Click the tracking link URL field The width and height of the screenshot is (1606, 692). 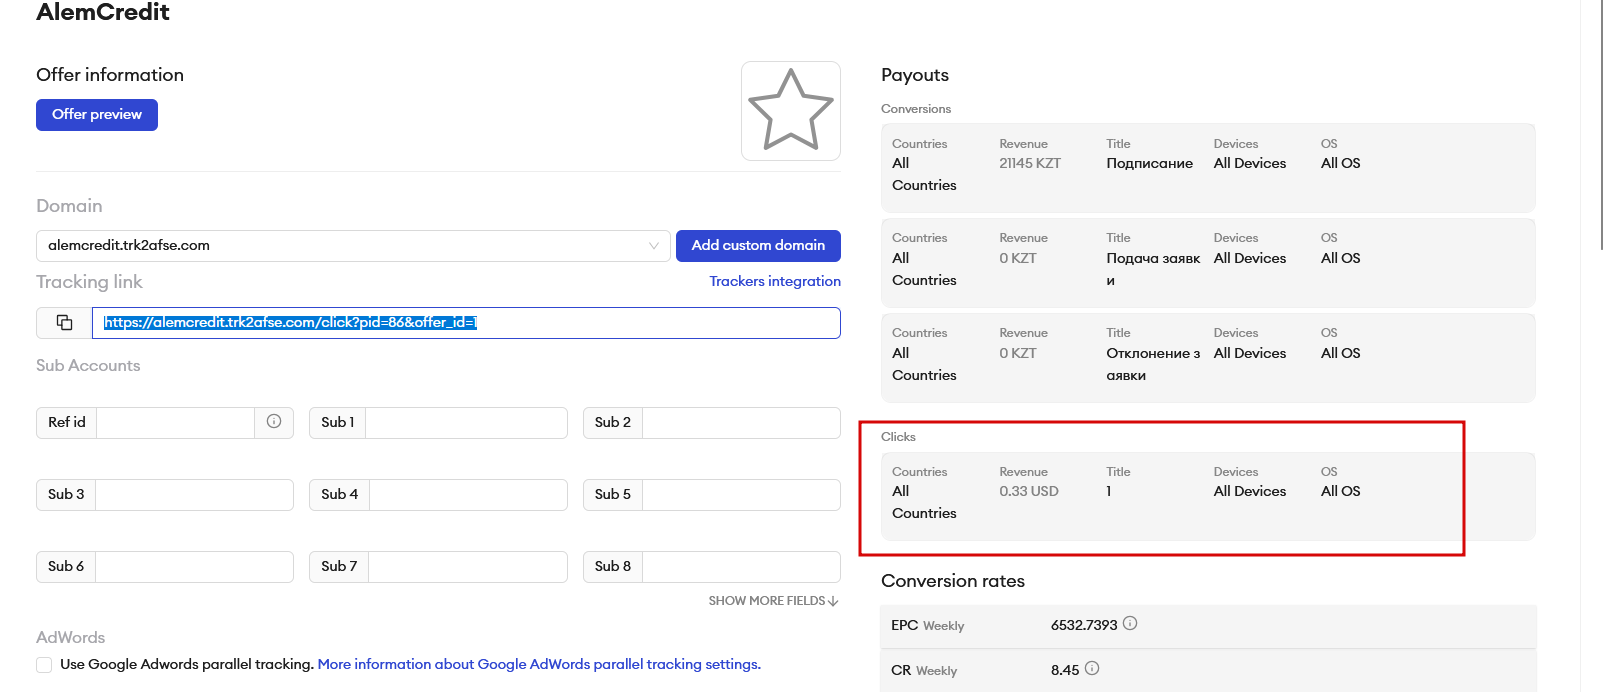(466, 323)
